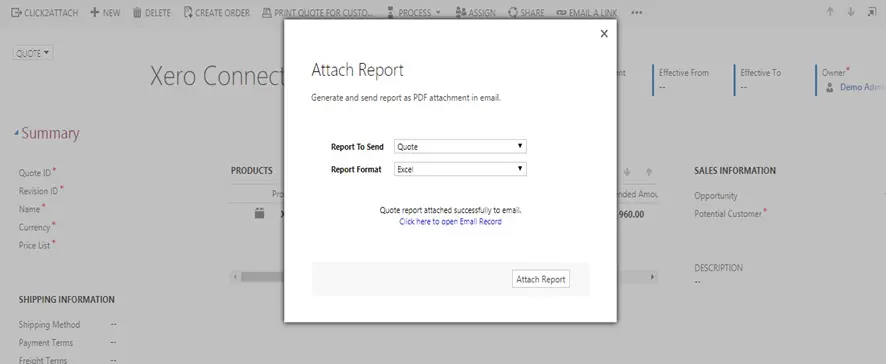Open the more commands ellipsis menu
The width and height of the screenshot is (886, 364).
tap(637, 12)
